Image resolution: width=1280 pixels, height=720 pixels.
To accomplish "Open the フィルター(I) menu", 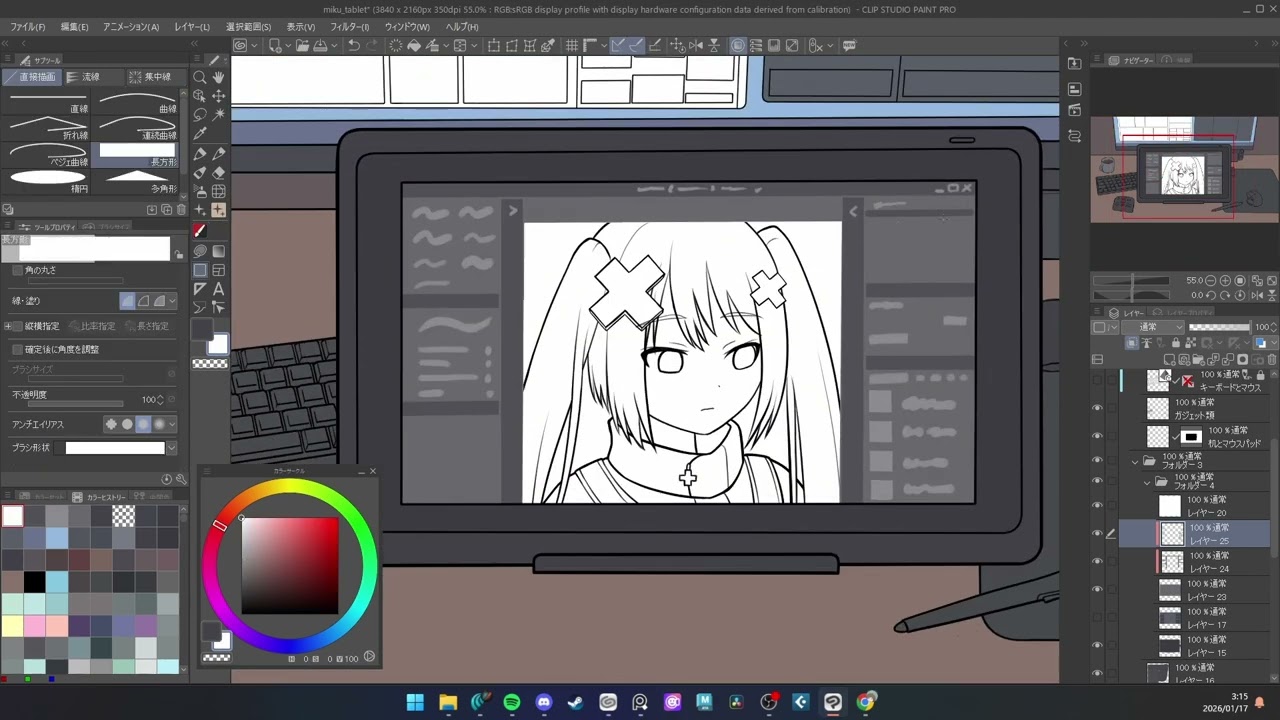I will click(349, 27).
